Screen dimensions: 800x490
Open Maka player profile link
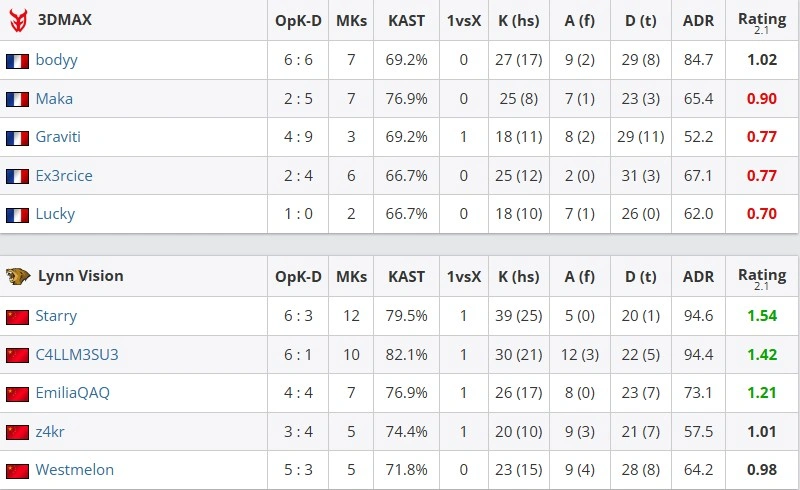click(54, 98)
